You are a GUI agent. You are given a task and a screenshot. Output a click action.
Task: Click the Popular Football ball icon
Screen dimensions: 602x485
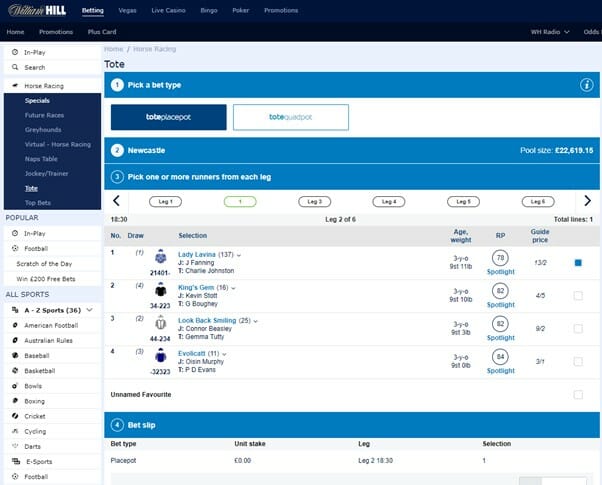point(15,248)
